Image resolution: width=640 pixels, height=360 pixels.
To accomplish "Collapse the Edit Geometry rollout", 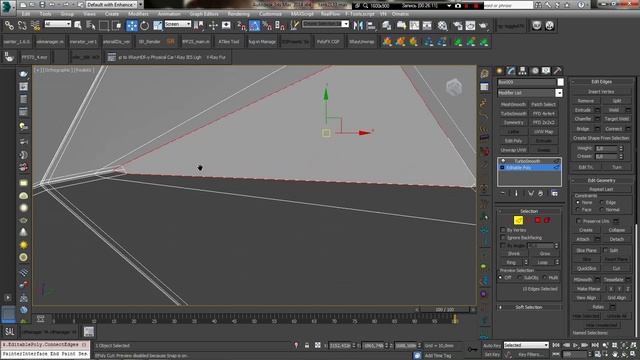I will click(x=601, y=180).
